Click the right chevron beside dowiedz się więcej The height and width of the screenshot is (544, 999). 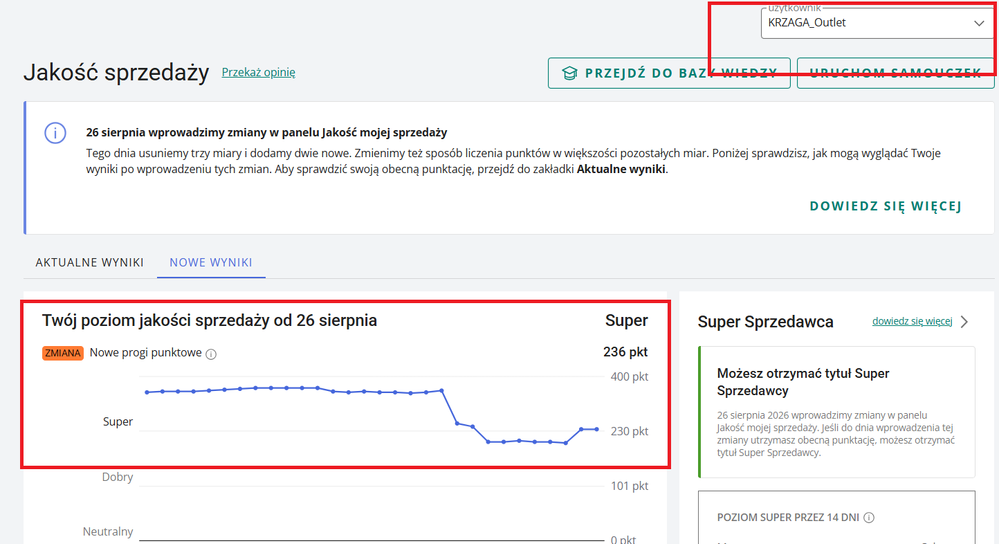click(965, 322)
